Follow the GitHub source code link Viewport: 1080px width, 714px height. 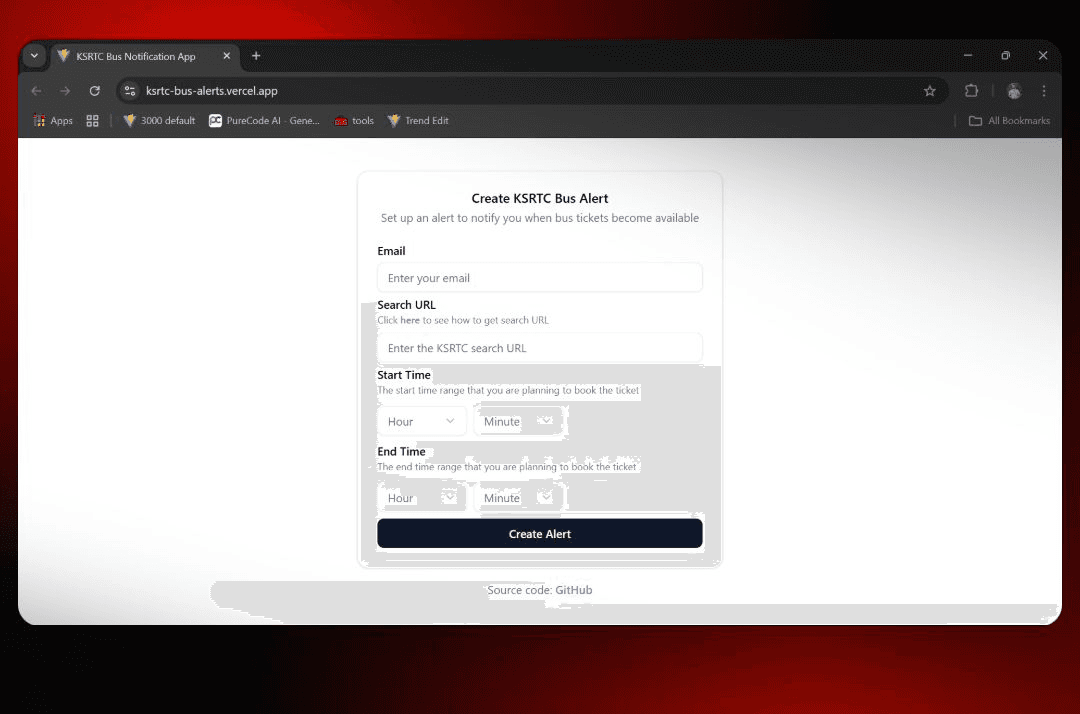tap(574, 590)
